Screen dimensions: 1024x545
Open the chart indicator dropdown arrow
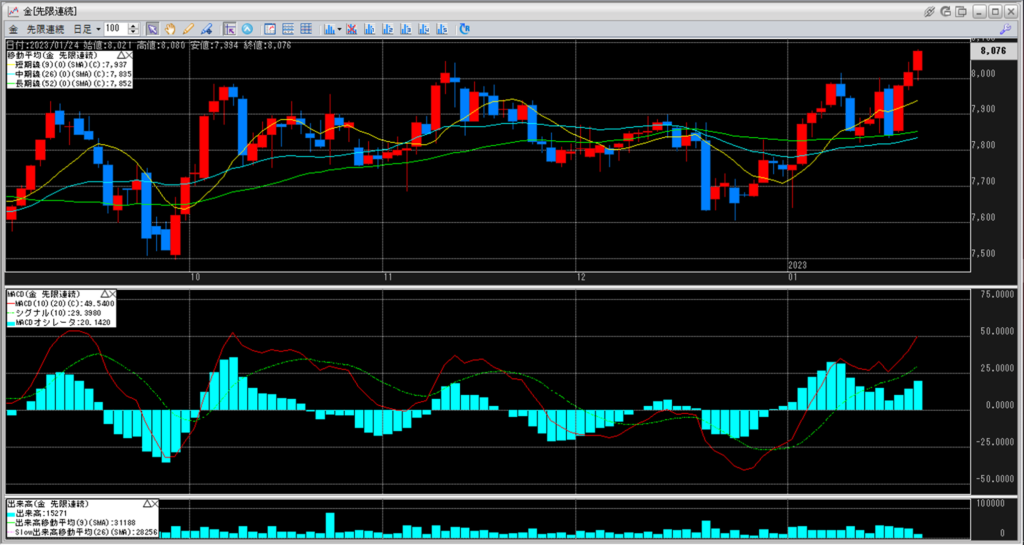point(341,29)
